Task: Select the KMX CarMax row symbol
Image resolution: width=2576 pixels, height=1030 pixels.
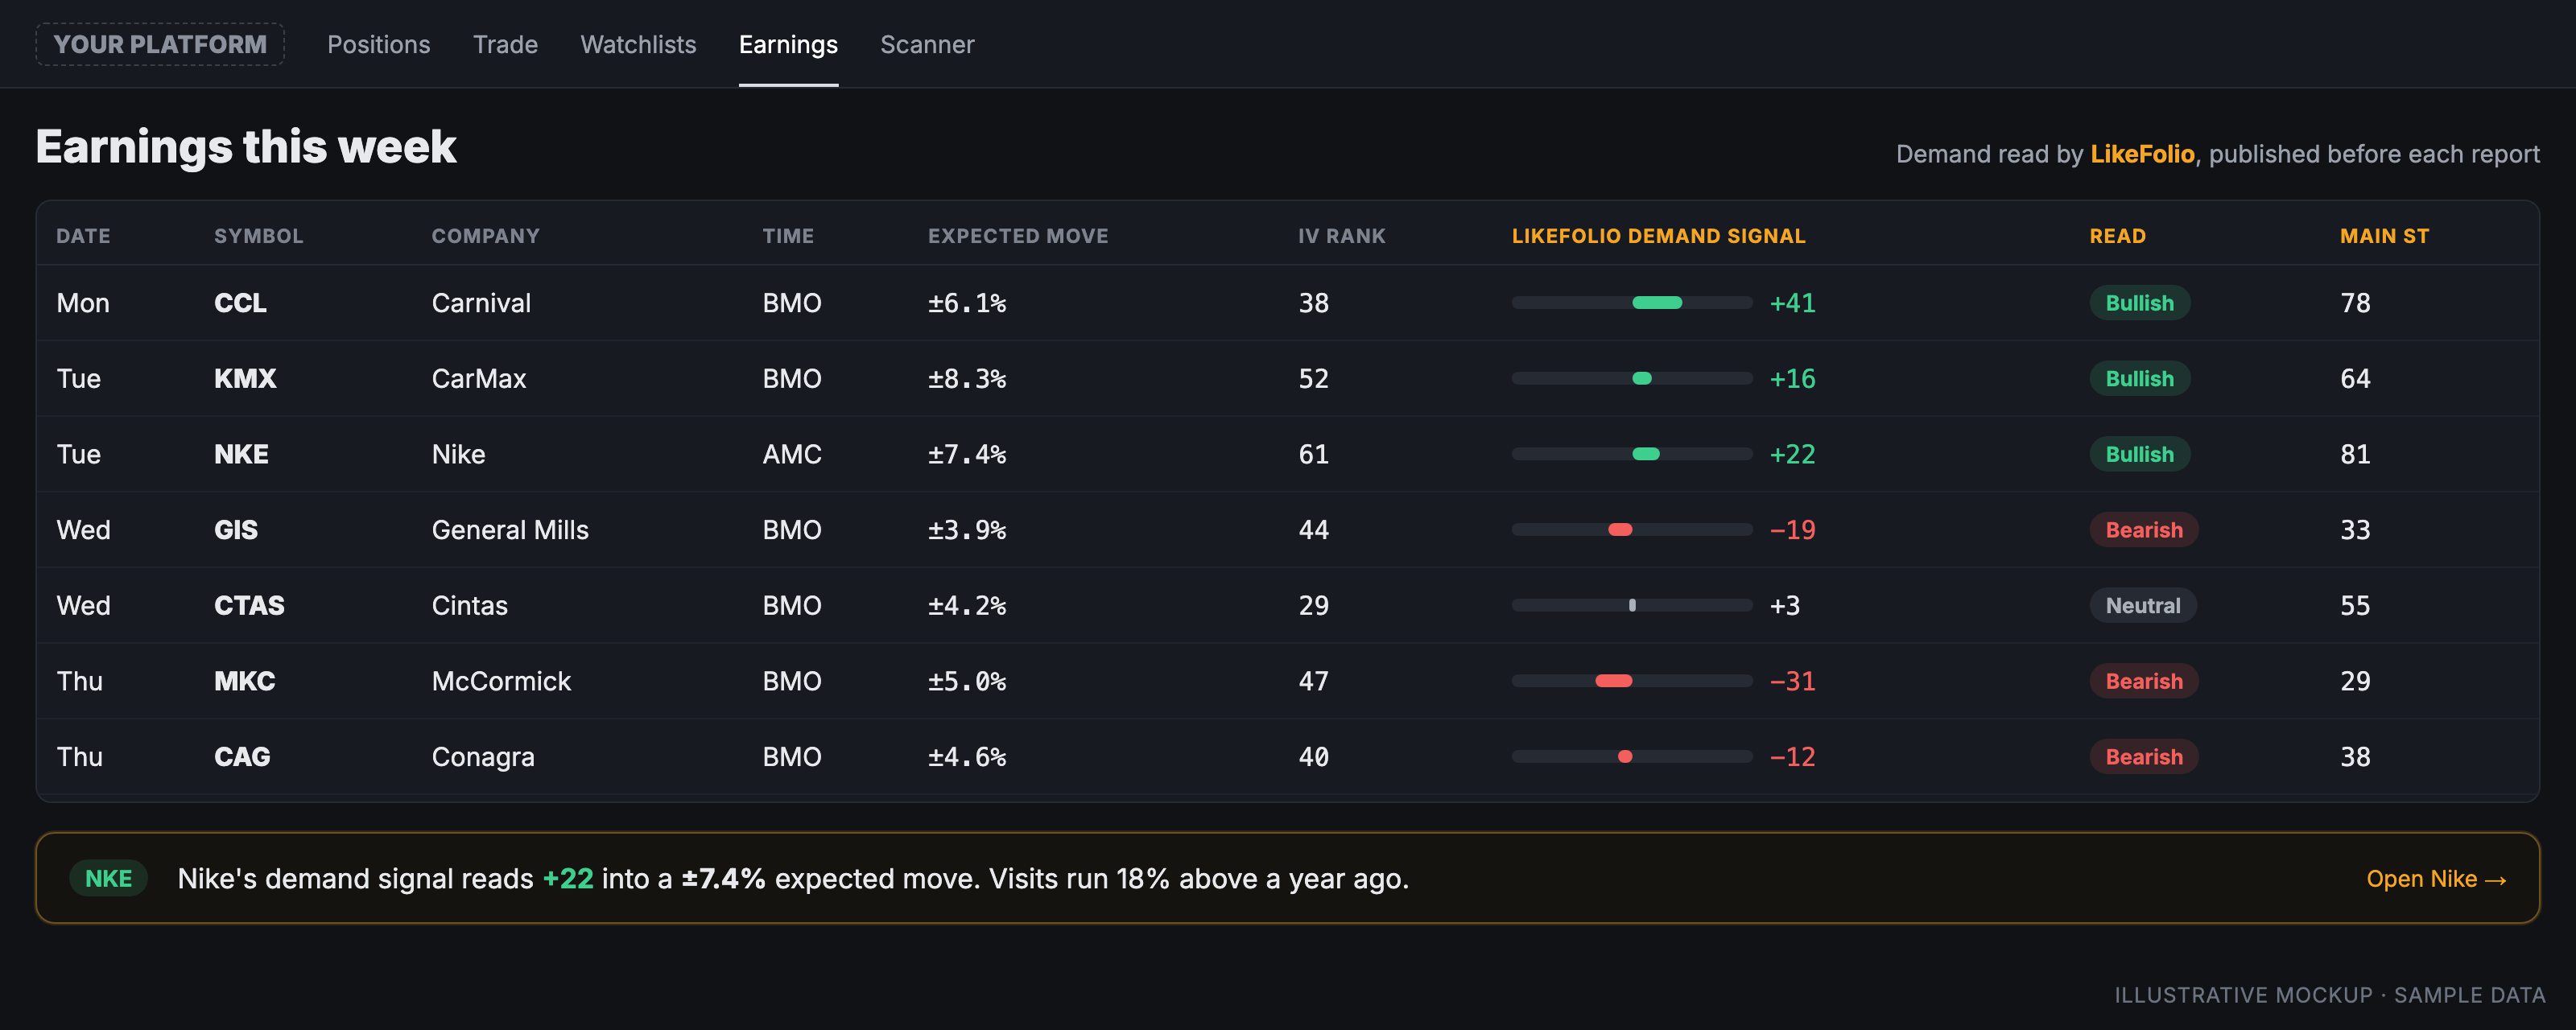Action: [245, 379]
